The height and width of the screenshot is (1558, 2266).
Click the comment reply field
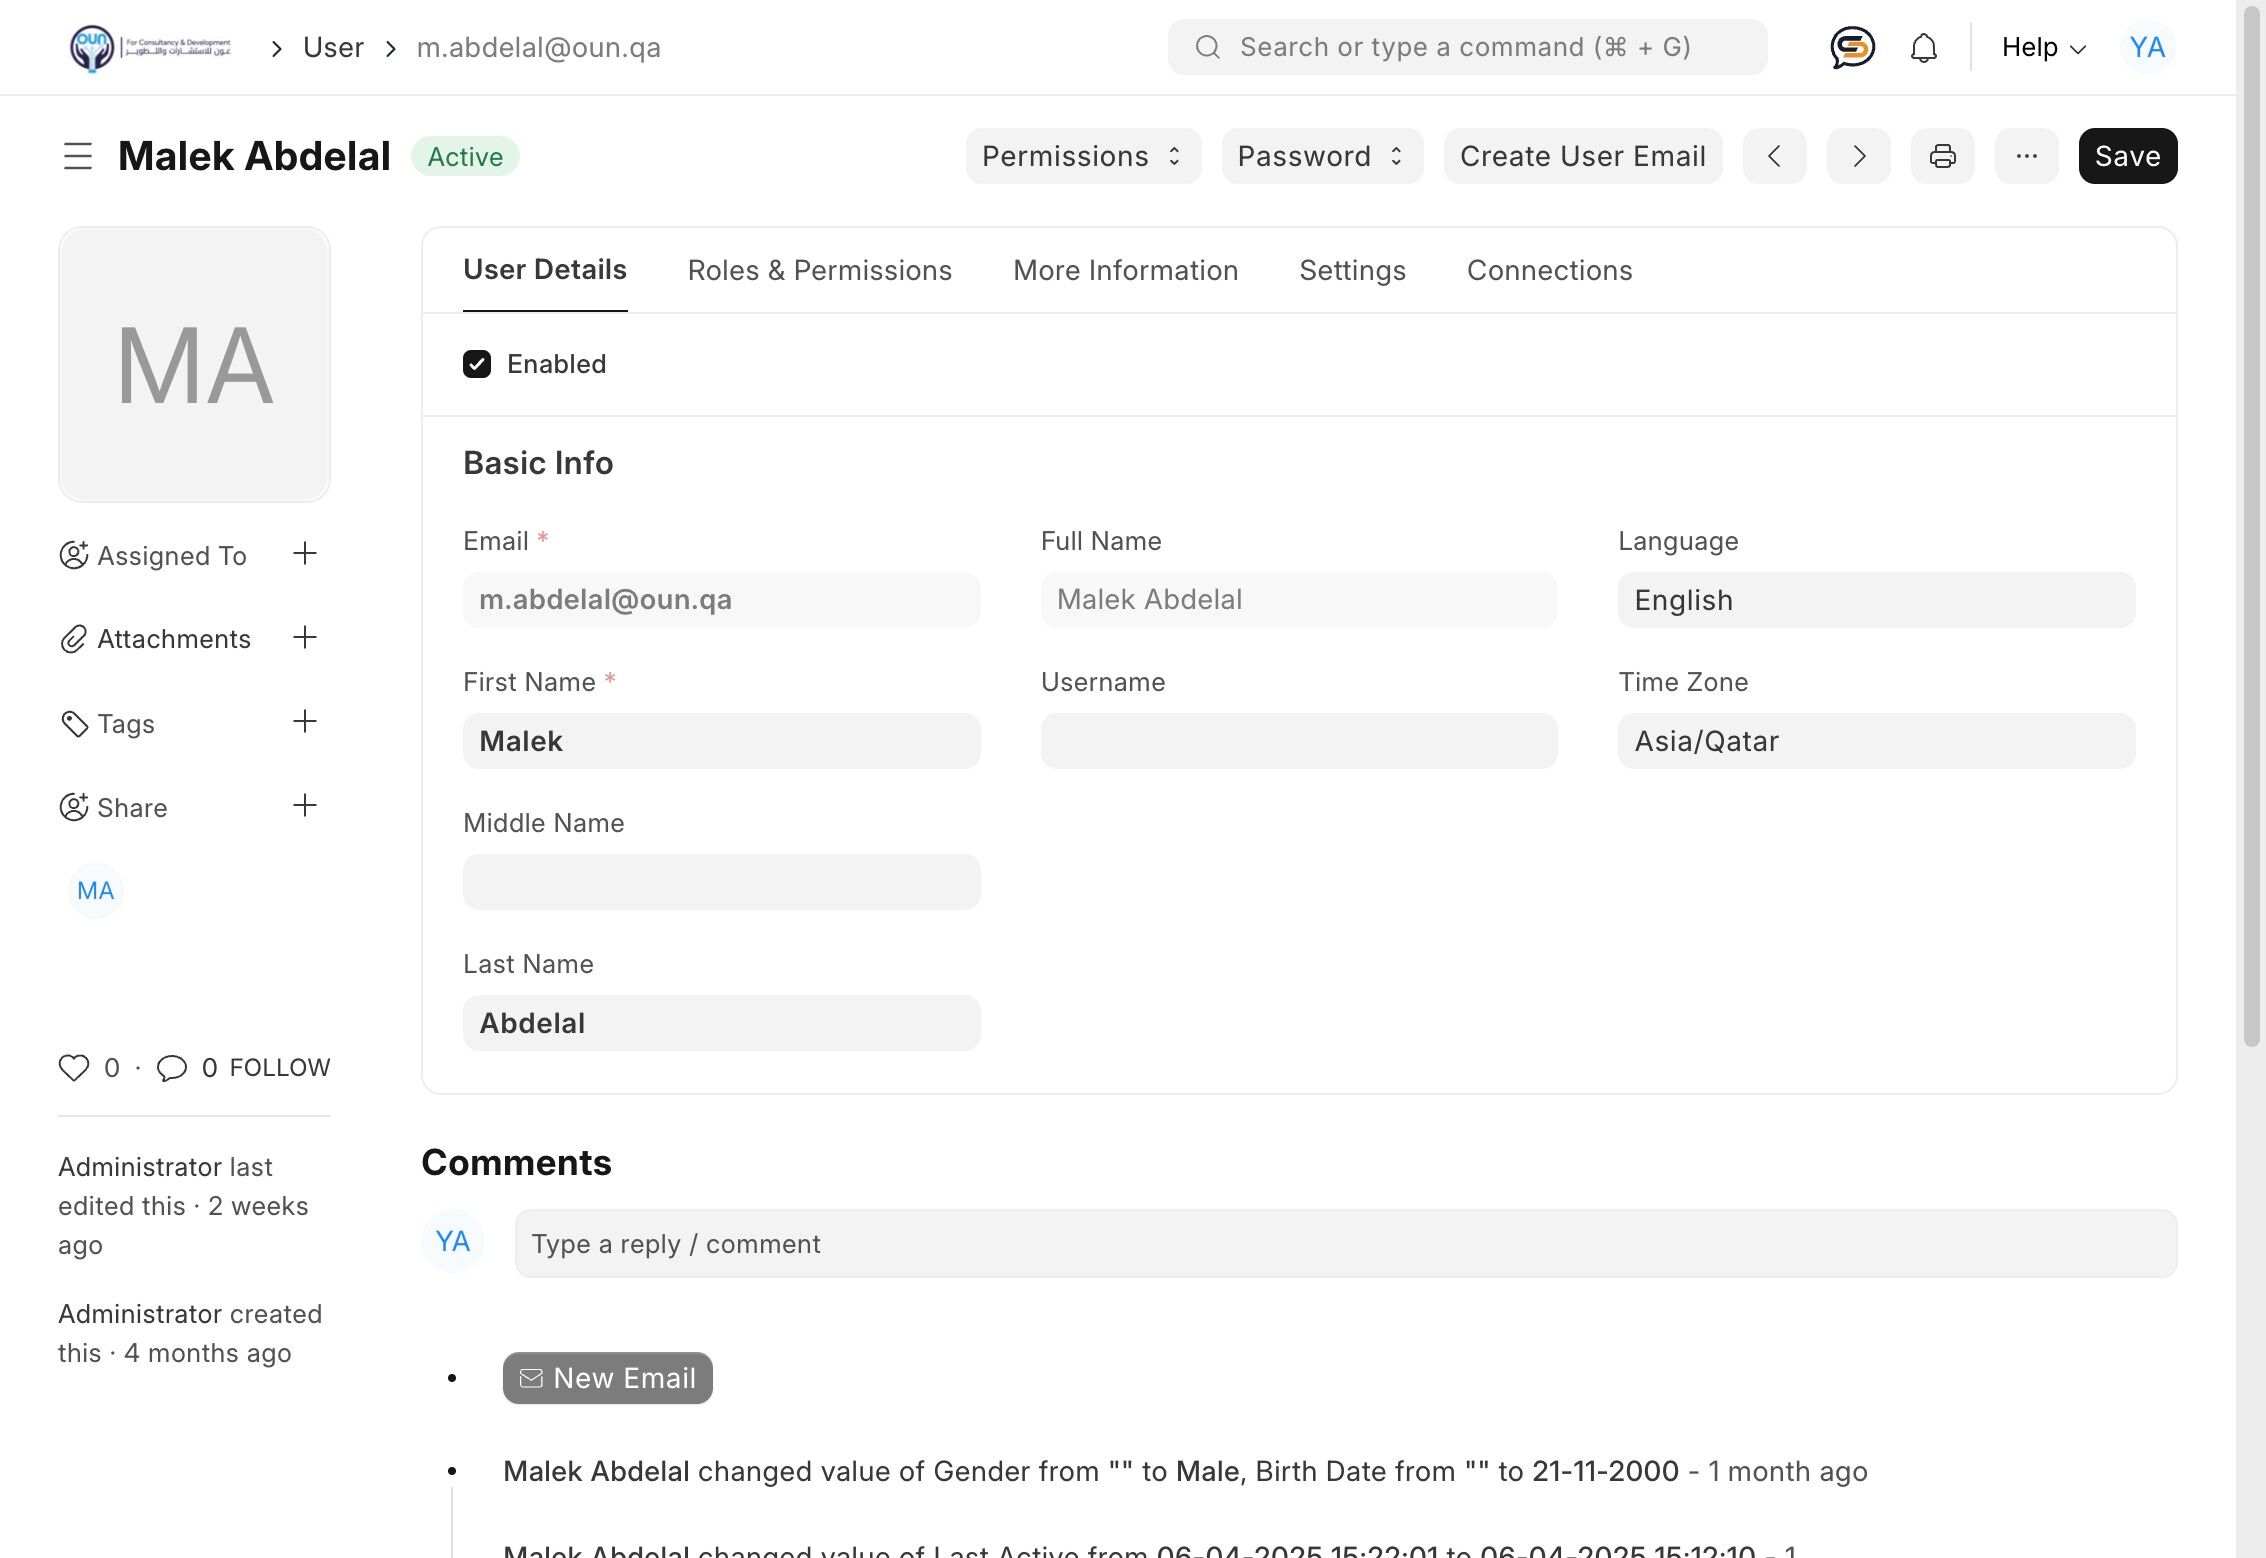(1345, 1243)
